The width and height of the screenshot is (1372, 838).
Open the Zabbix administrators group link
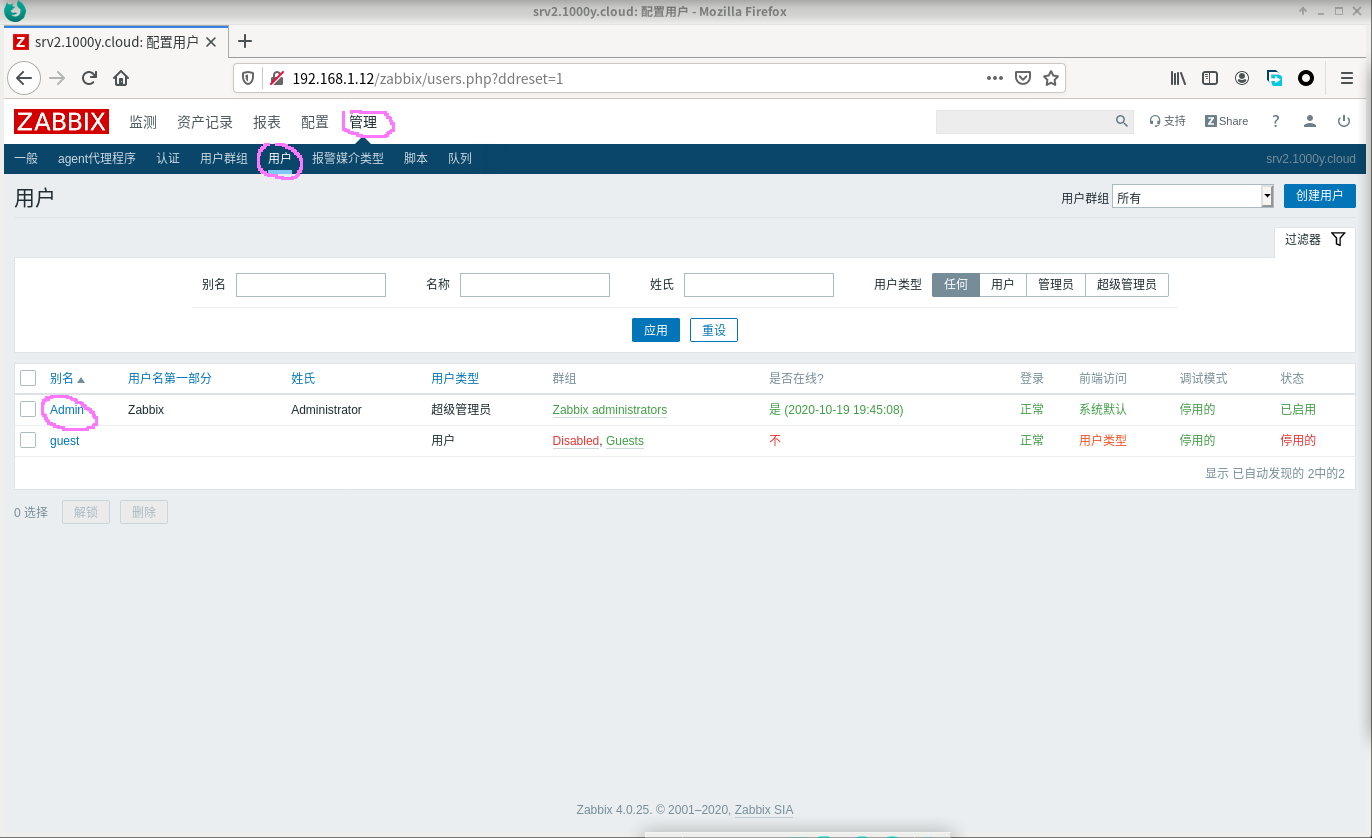[x=609, y=410]
